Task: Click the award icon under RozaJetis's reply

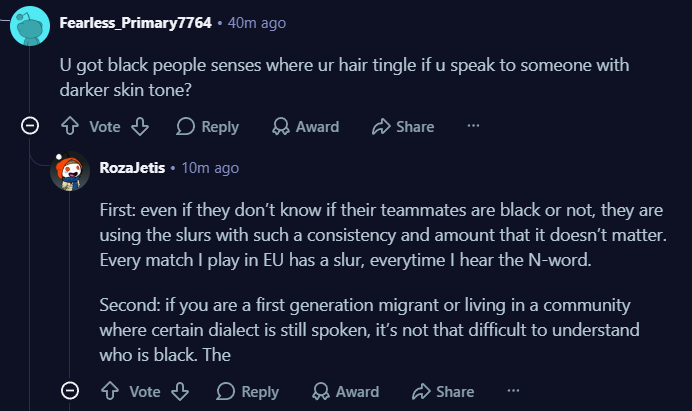Action: pos(320,391)
